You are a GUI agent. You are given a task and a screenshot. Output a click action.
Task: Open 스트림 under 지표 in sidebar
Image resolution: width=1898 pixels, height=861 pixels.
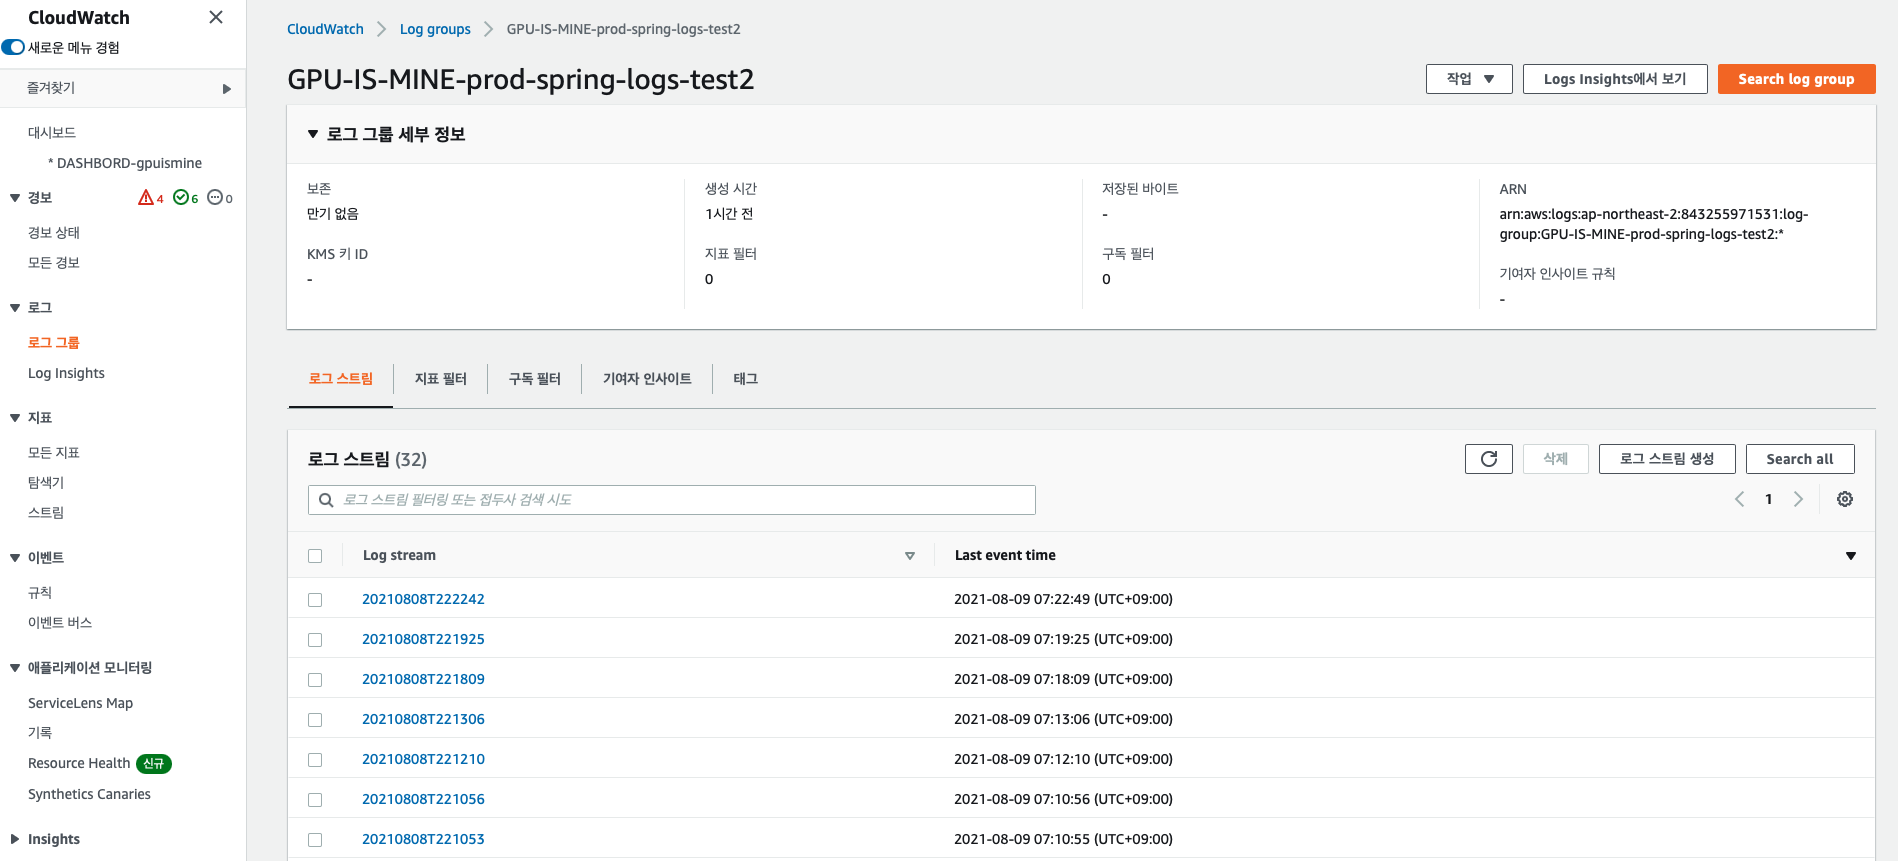[46, 513]
